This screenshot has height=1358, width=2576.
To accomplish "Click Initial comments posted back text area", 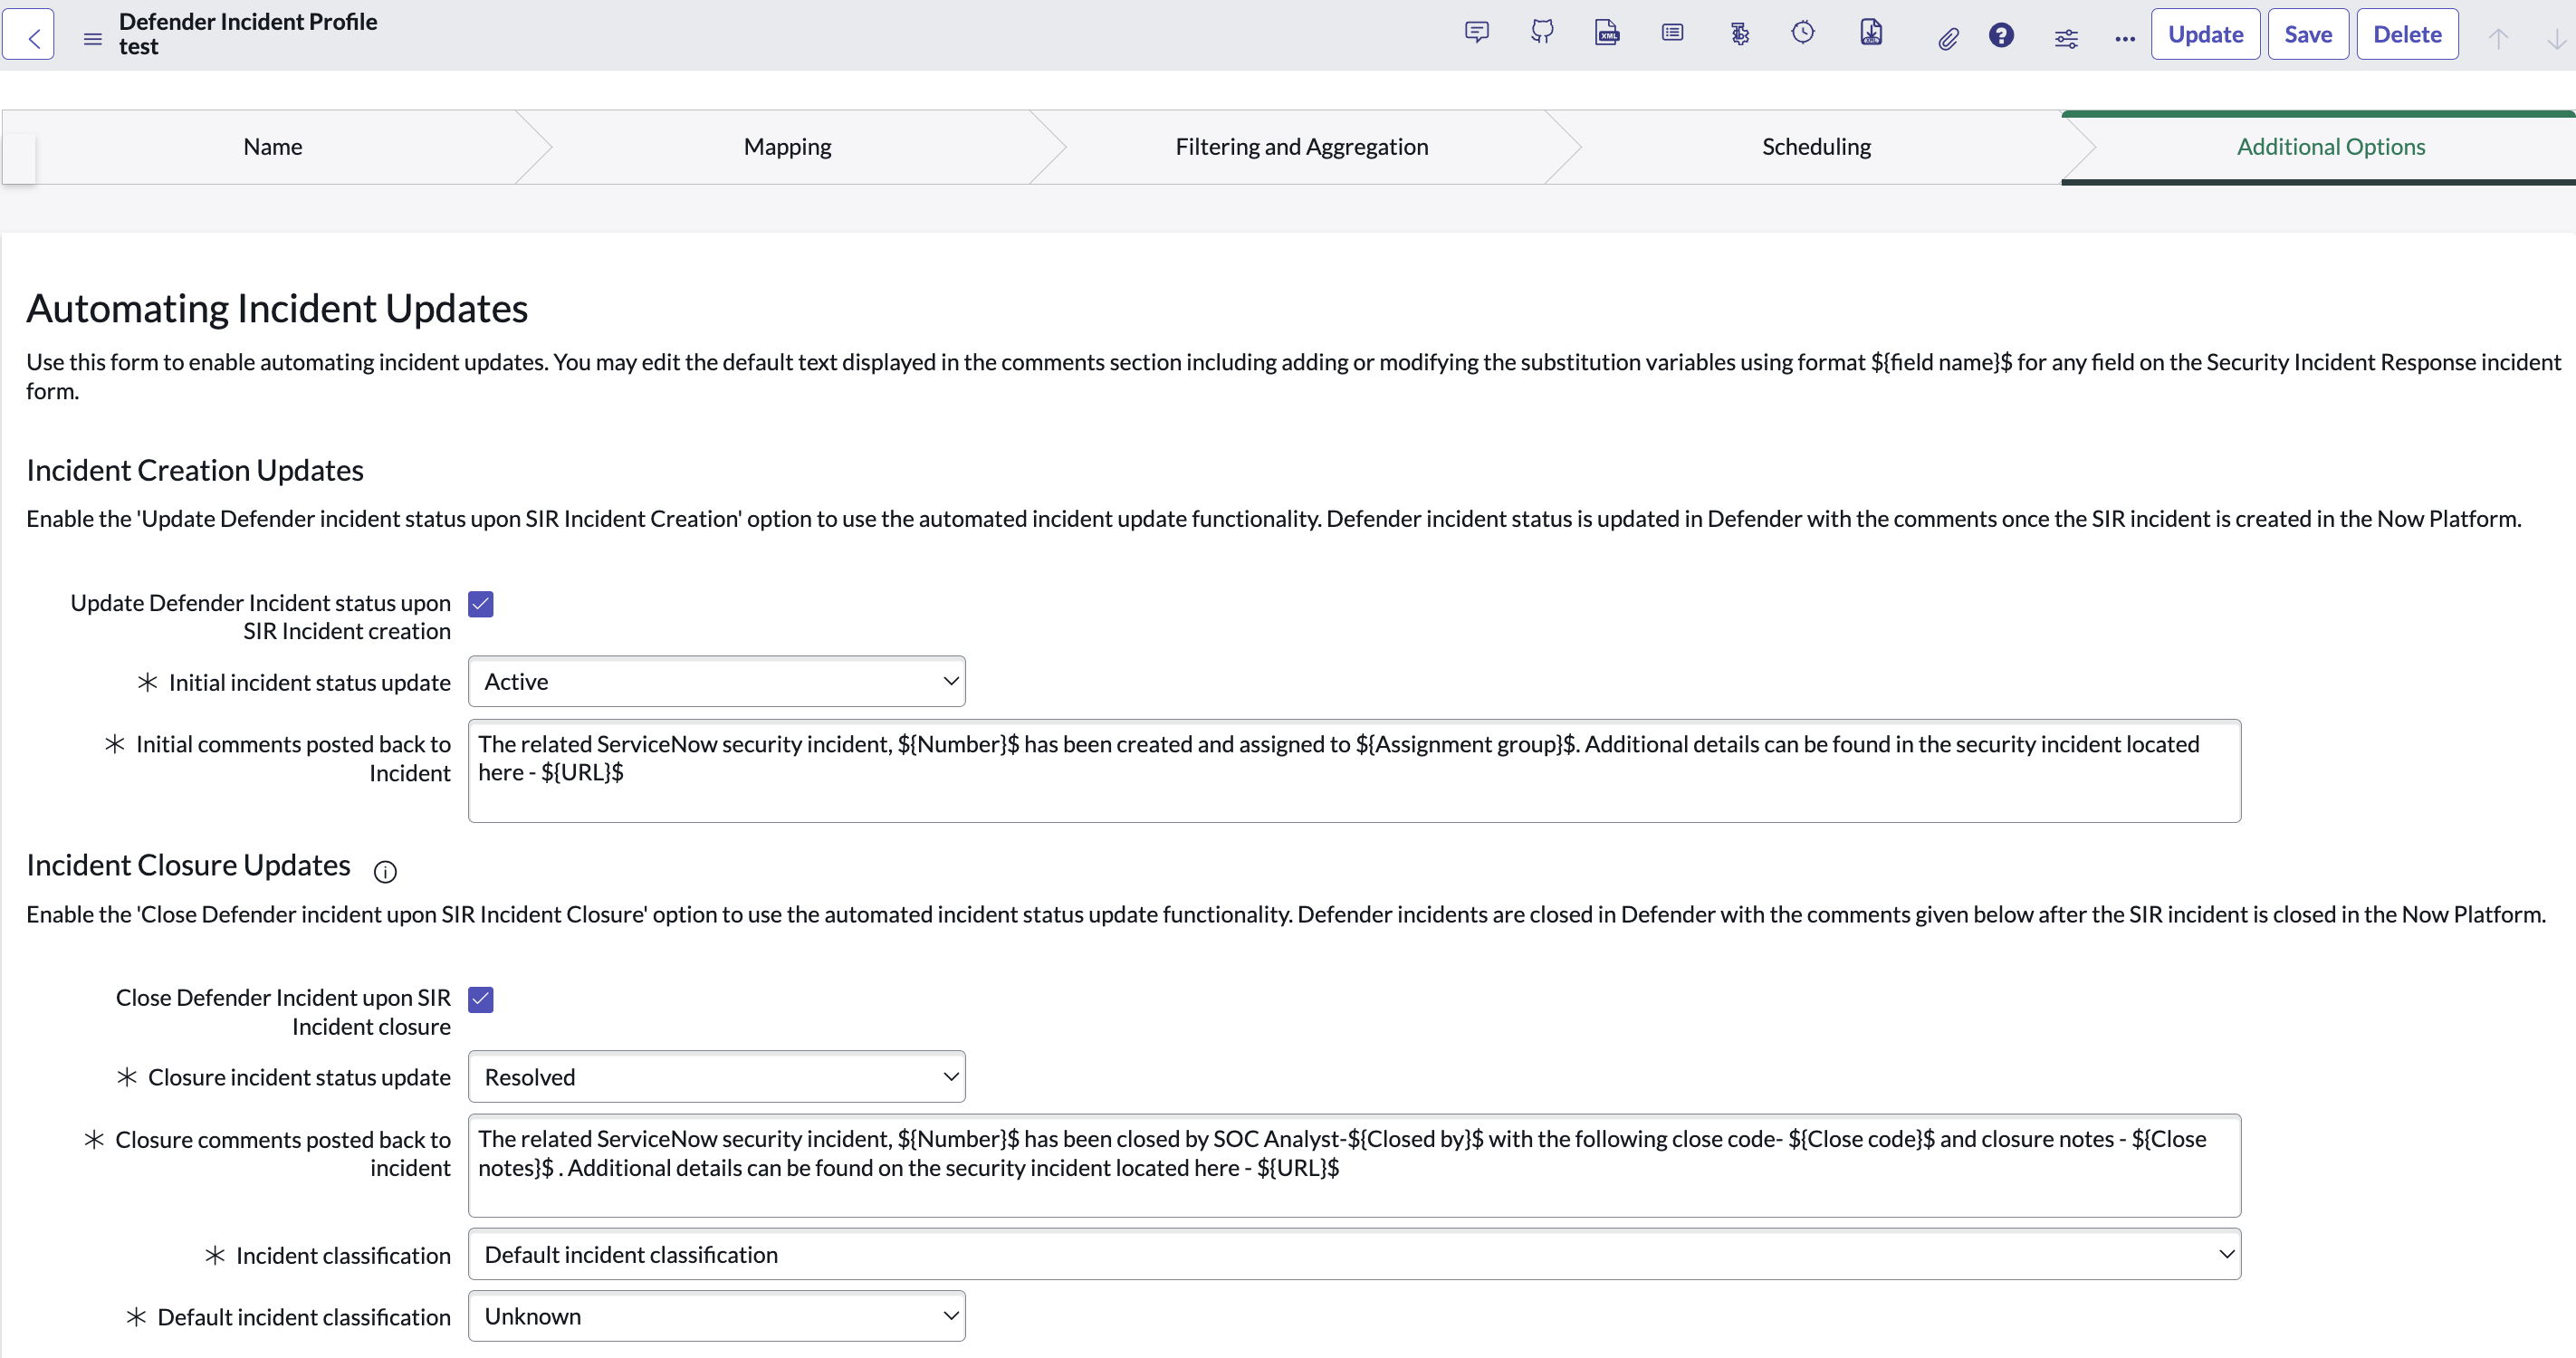I will pyautogui.click(x=1354, y=771).
